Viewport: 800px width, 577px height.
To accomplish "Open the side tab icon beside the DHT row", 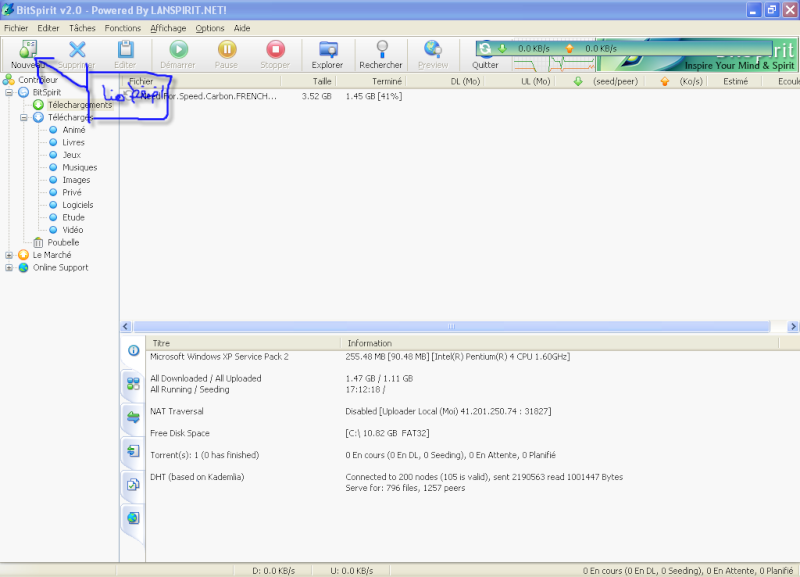I will pos(133,484).
